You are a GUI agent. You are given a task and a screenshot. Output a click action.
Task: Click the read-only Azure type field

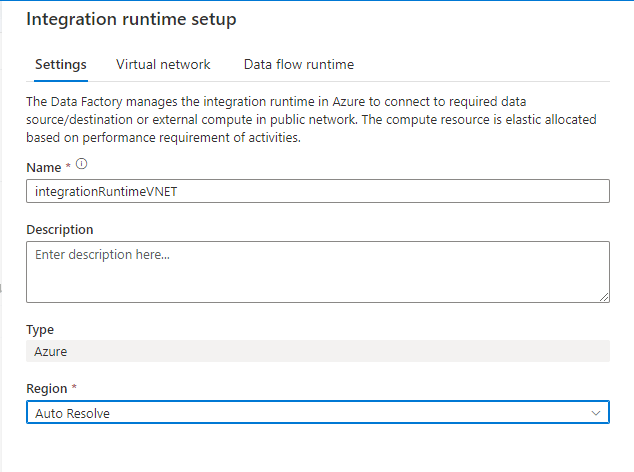pyautogui.click(x=318, y=351)
